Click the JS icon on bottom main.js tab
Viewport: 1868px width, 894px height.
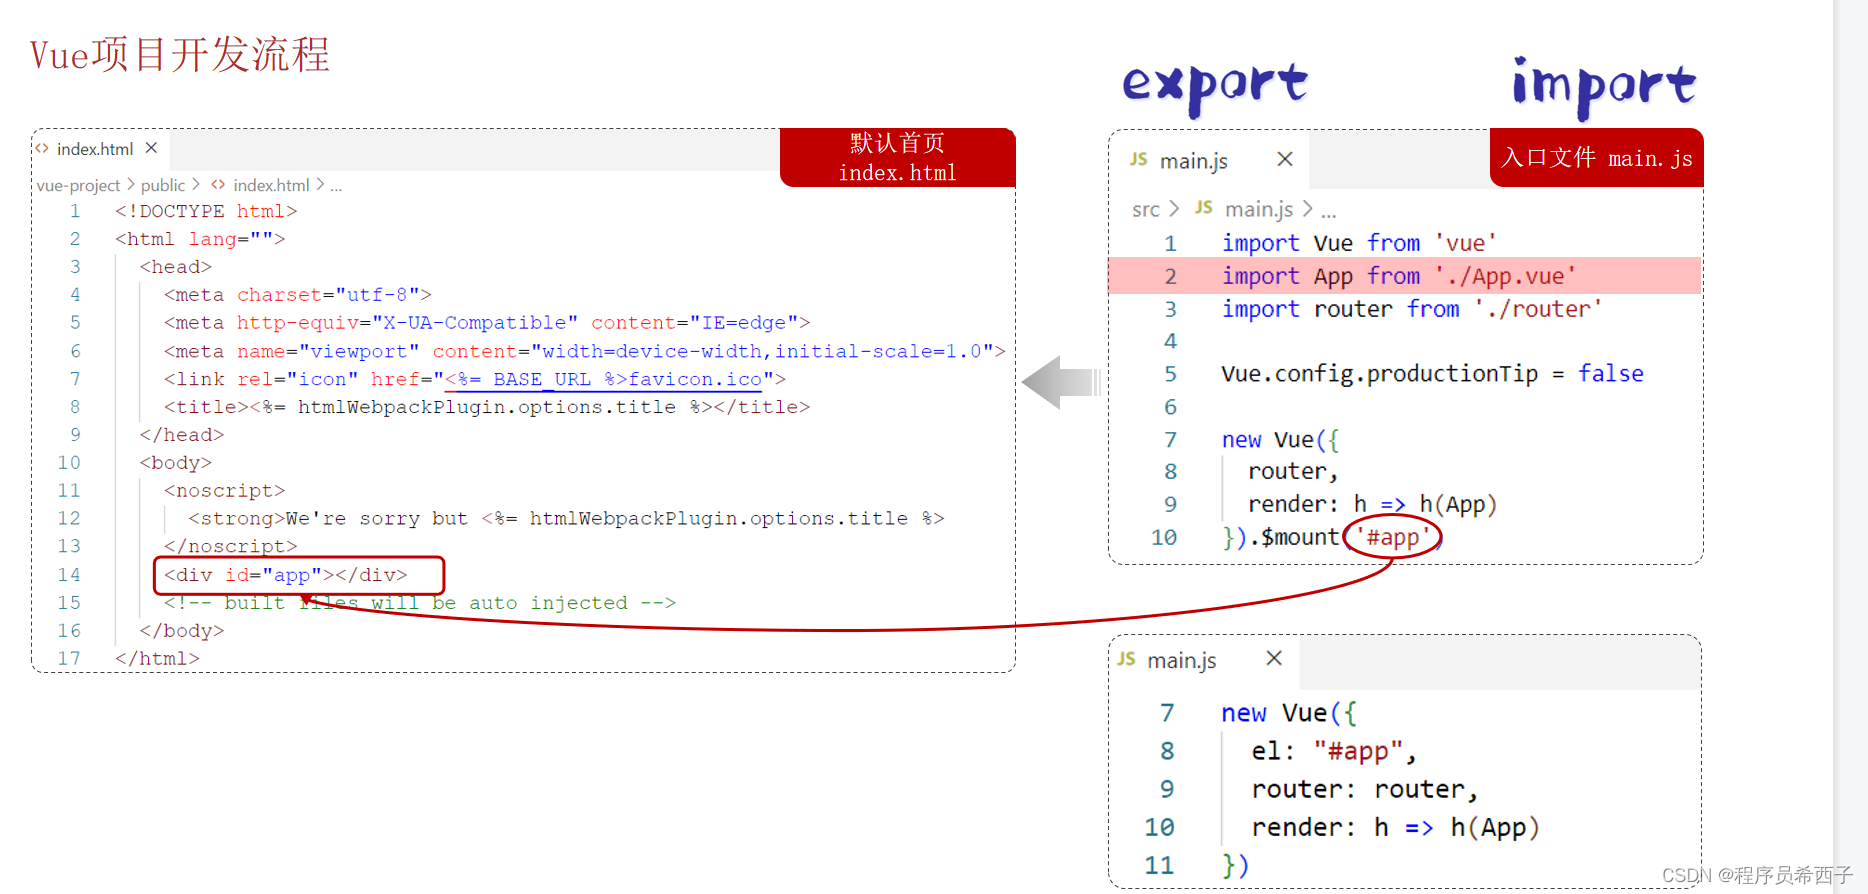coord(1127,658)
